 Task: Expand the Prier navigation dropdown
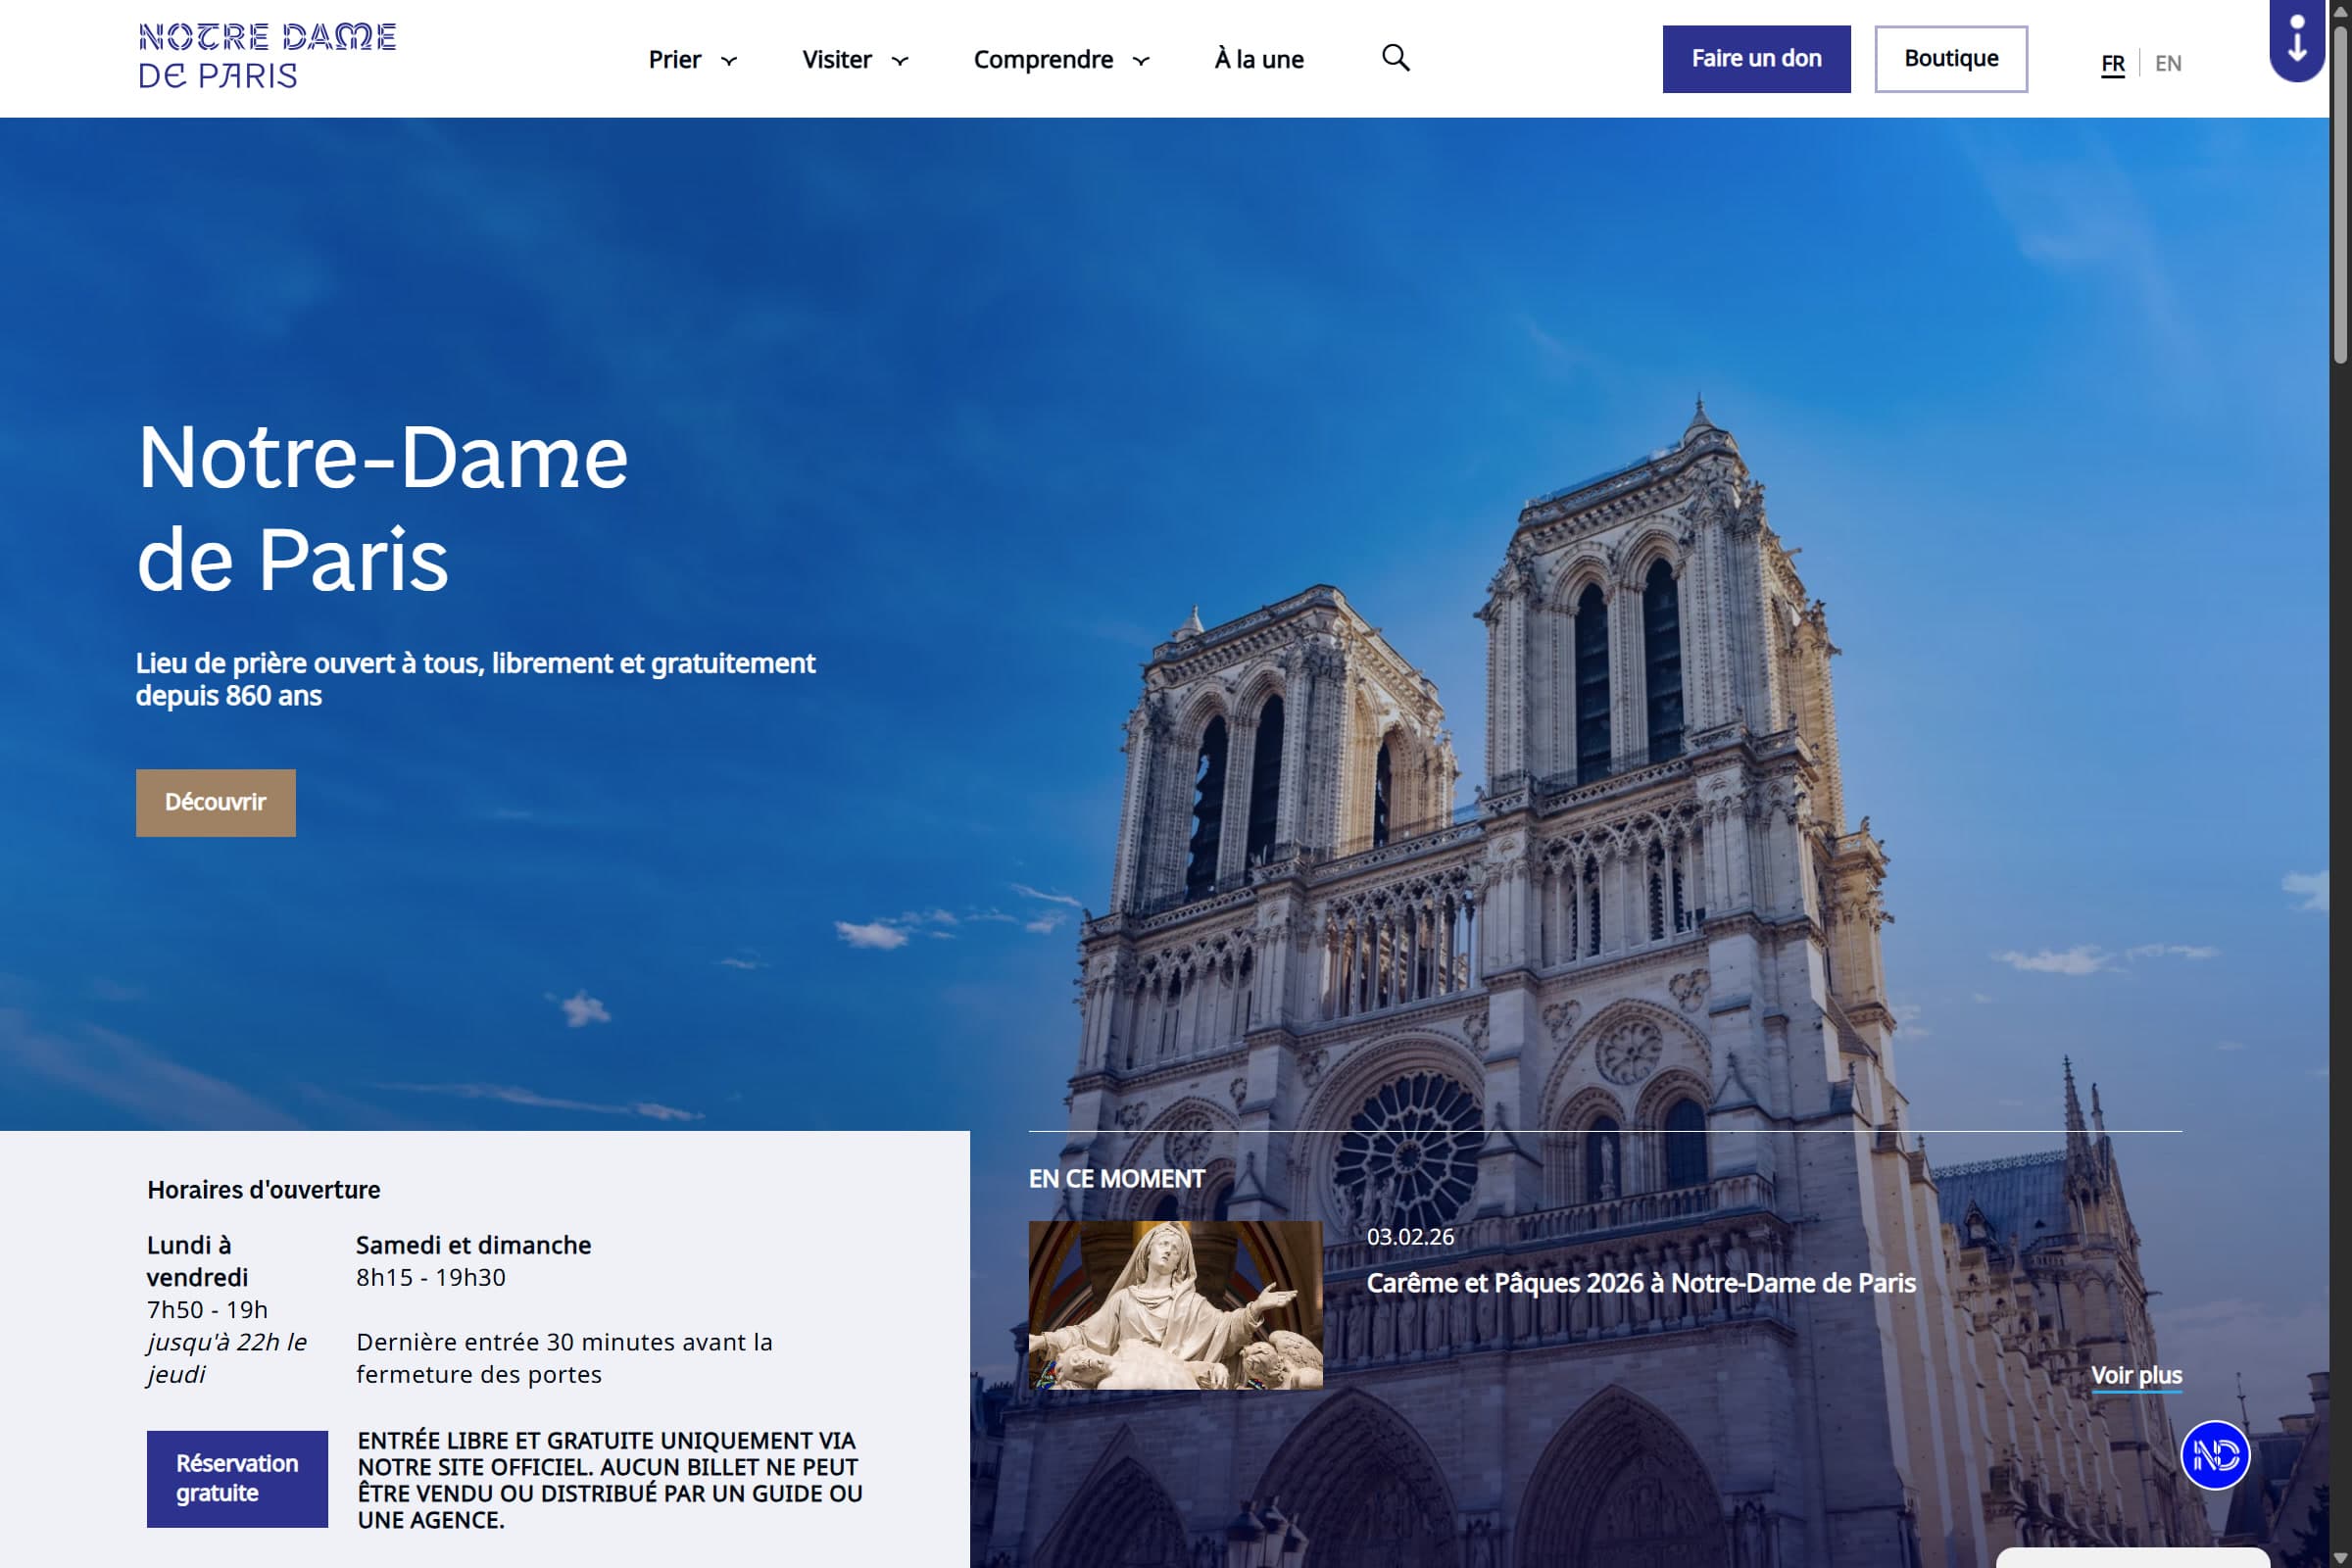click(693, 59)
